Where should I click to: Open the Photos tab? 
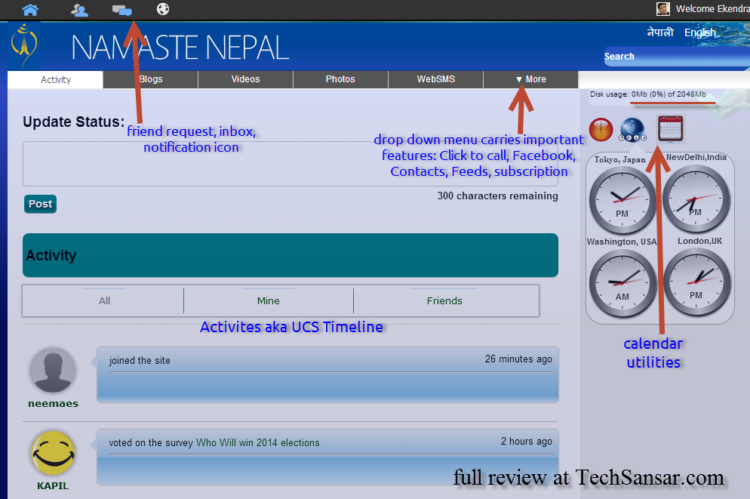tap(340, 79)
